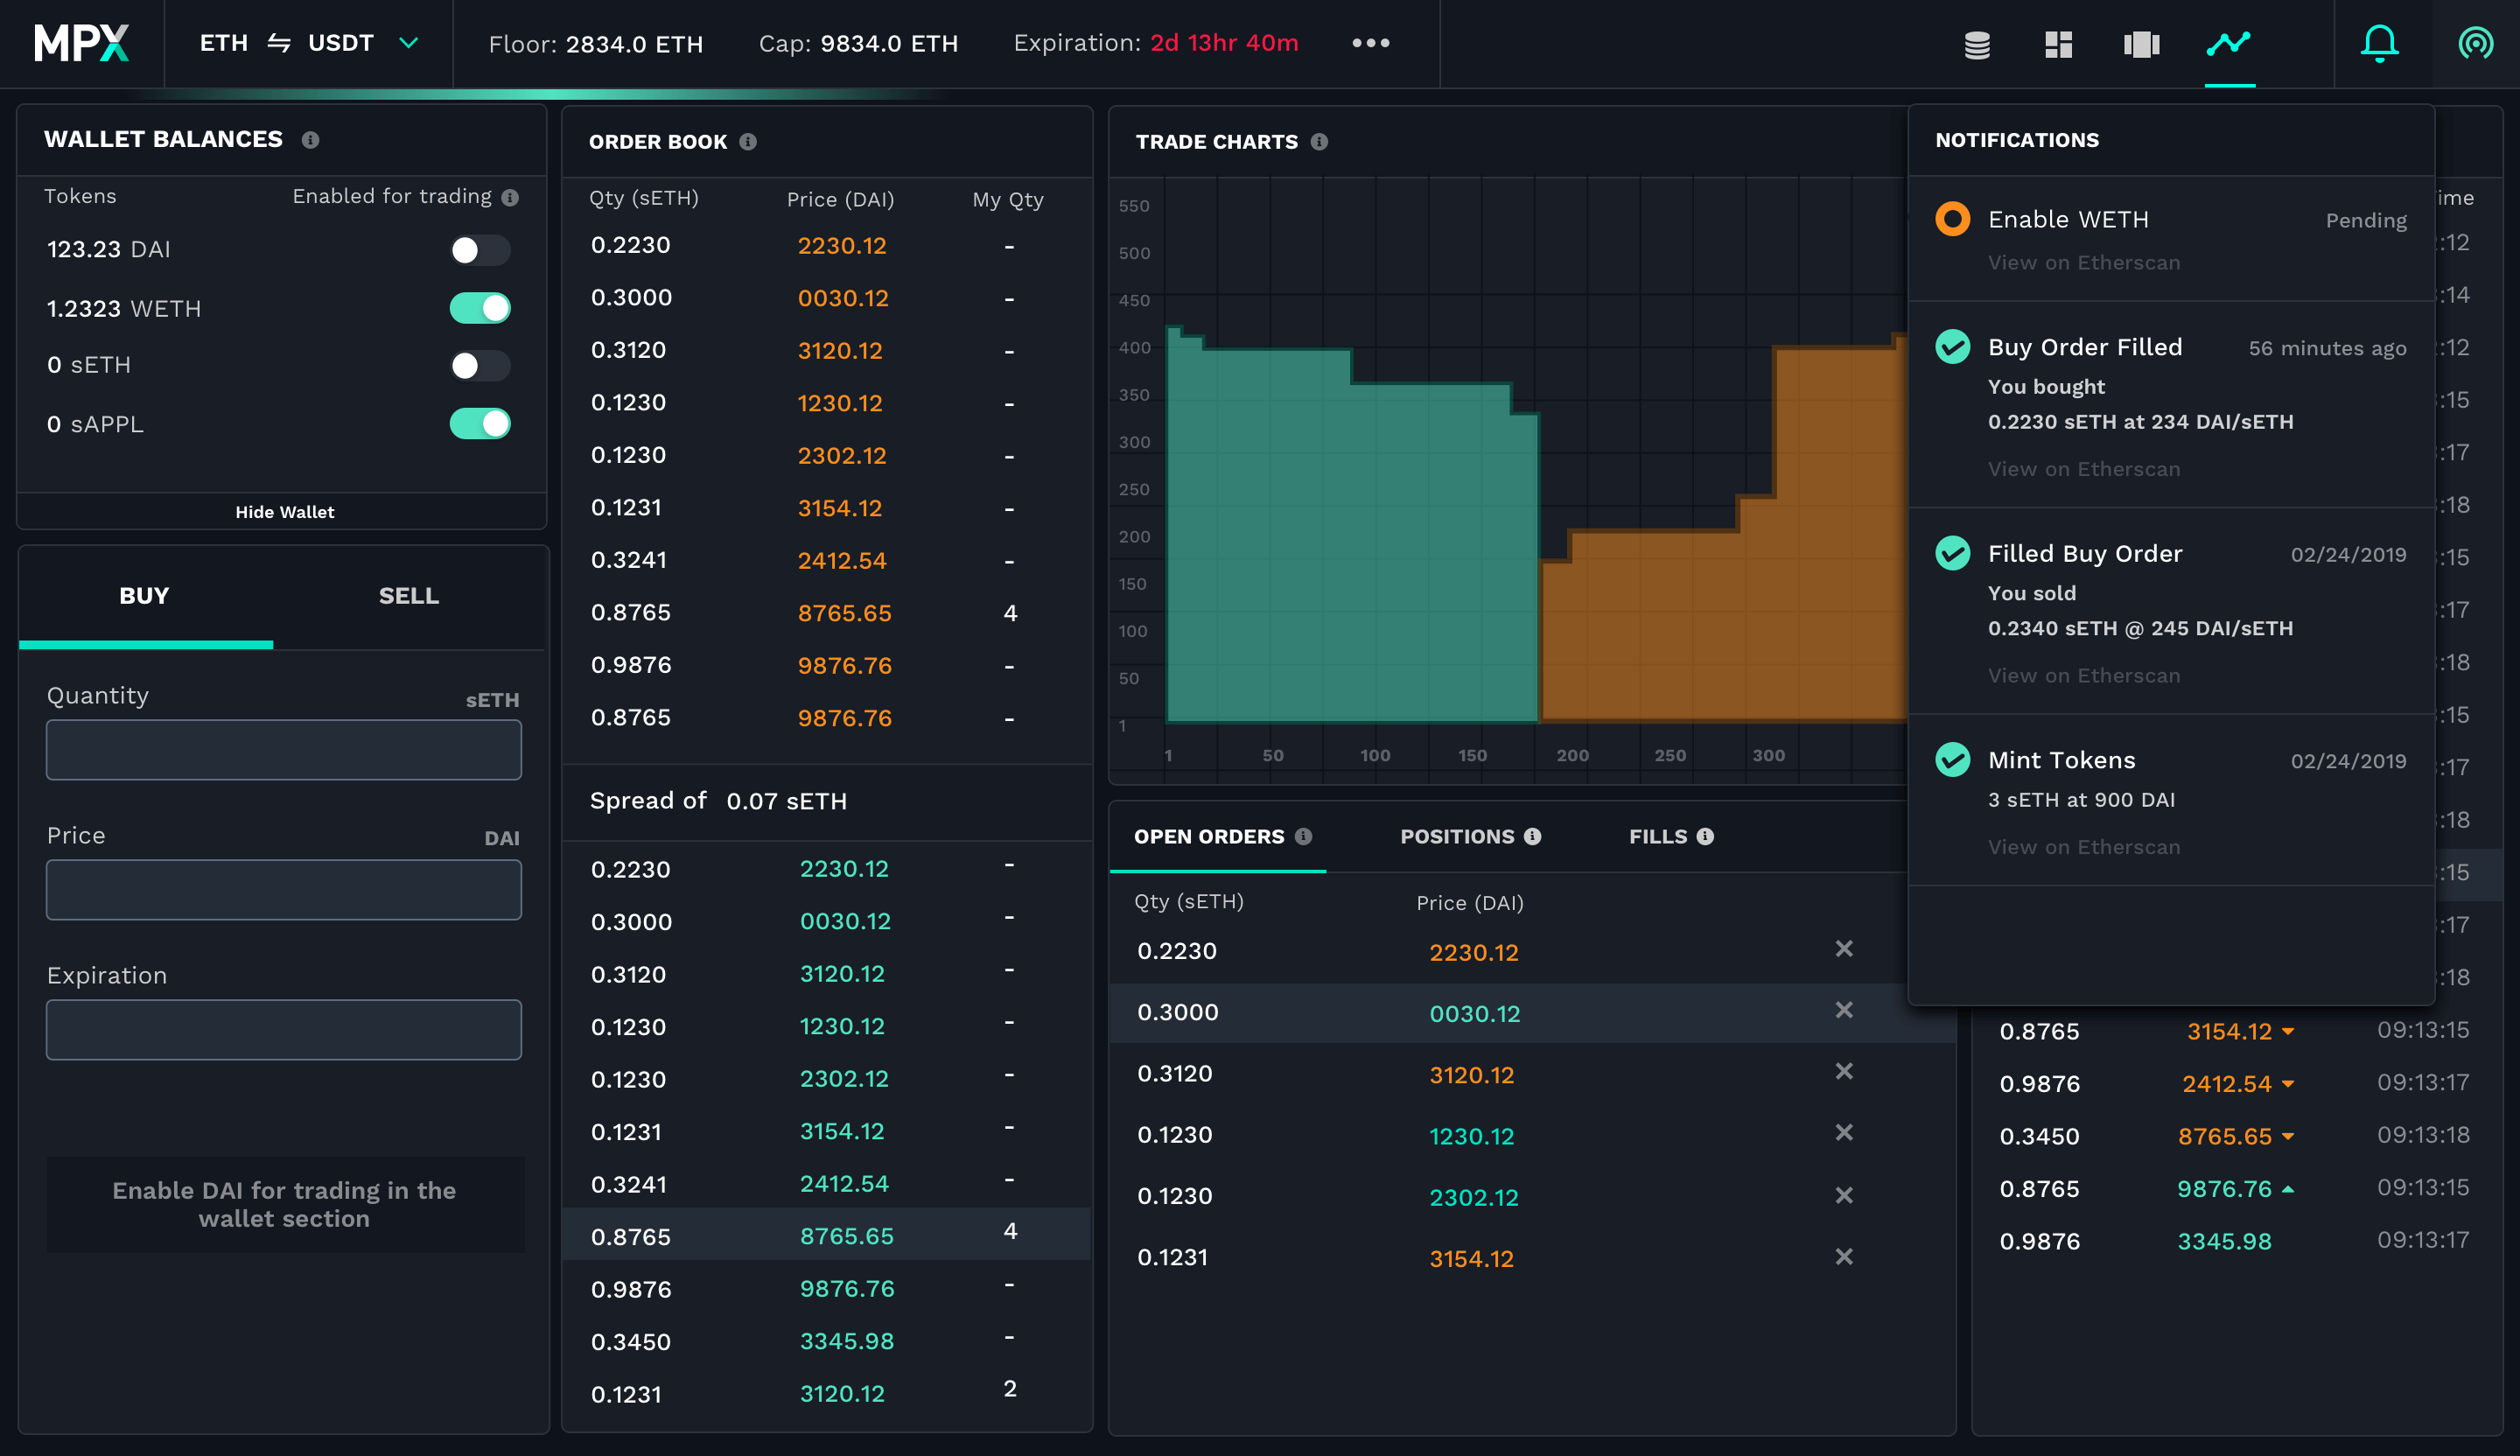Click the MPX logo
Viewport: 2520px width, 1456px height.
(81, 43)
